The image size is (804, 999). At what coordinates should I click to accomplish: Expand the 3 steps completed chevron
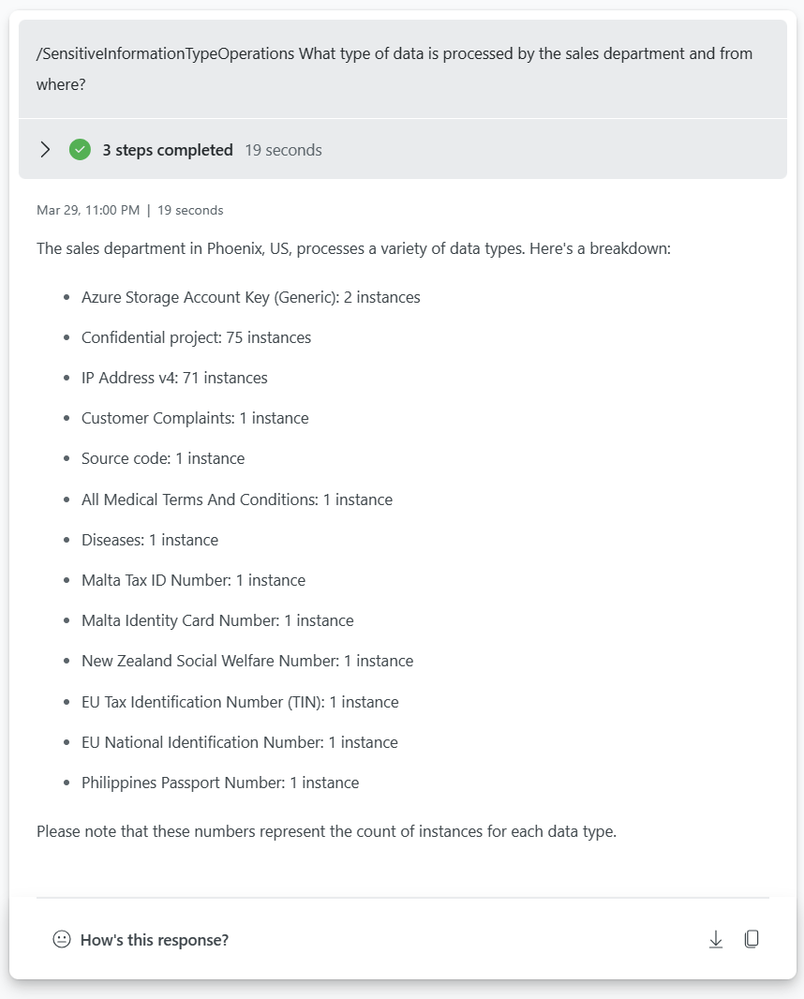[x=45, y=150]
